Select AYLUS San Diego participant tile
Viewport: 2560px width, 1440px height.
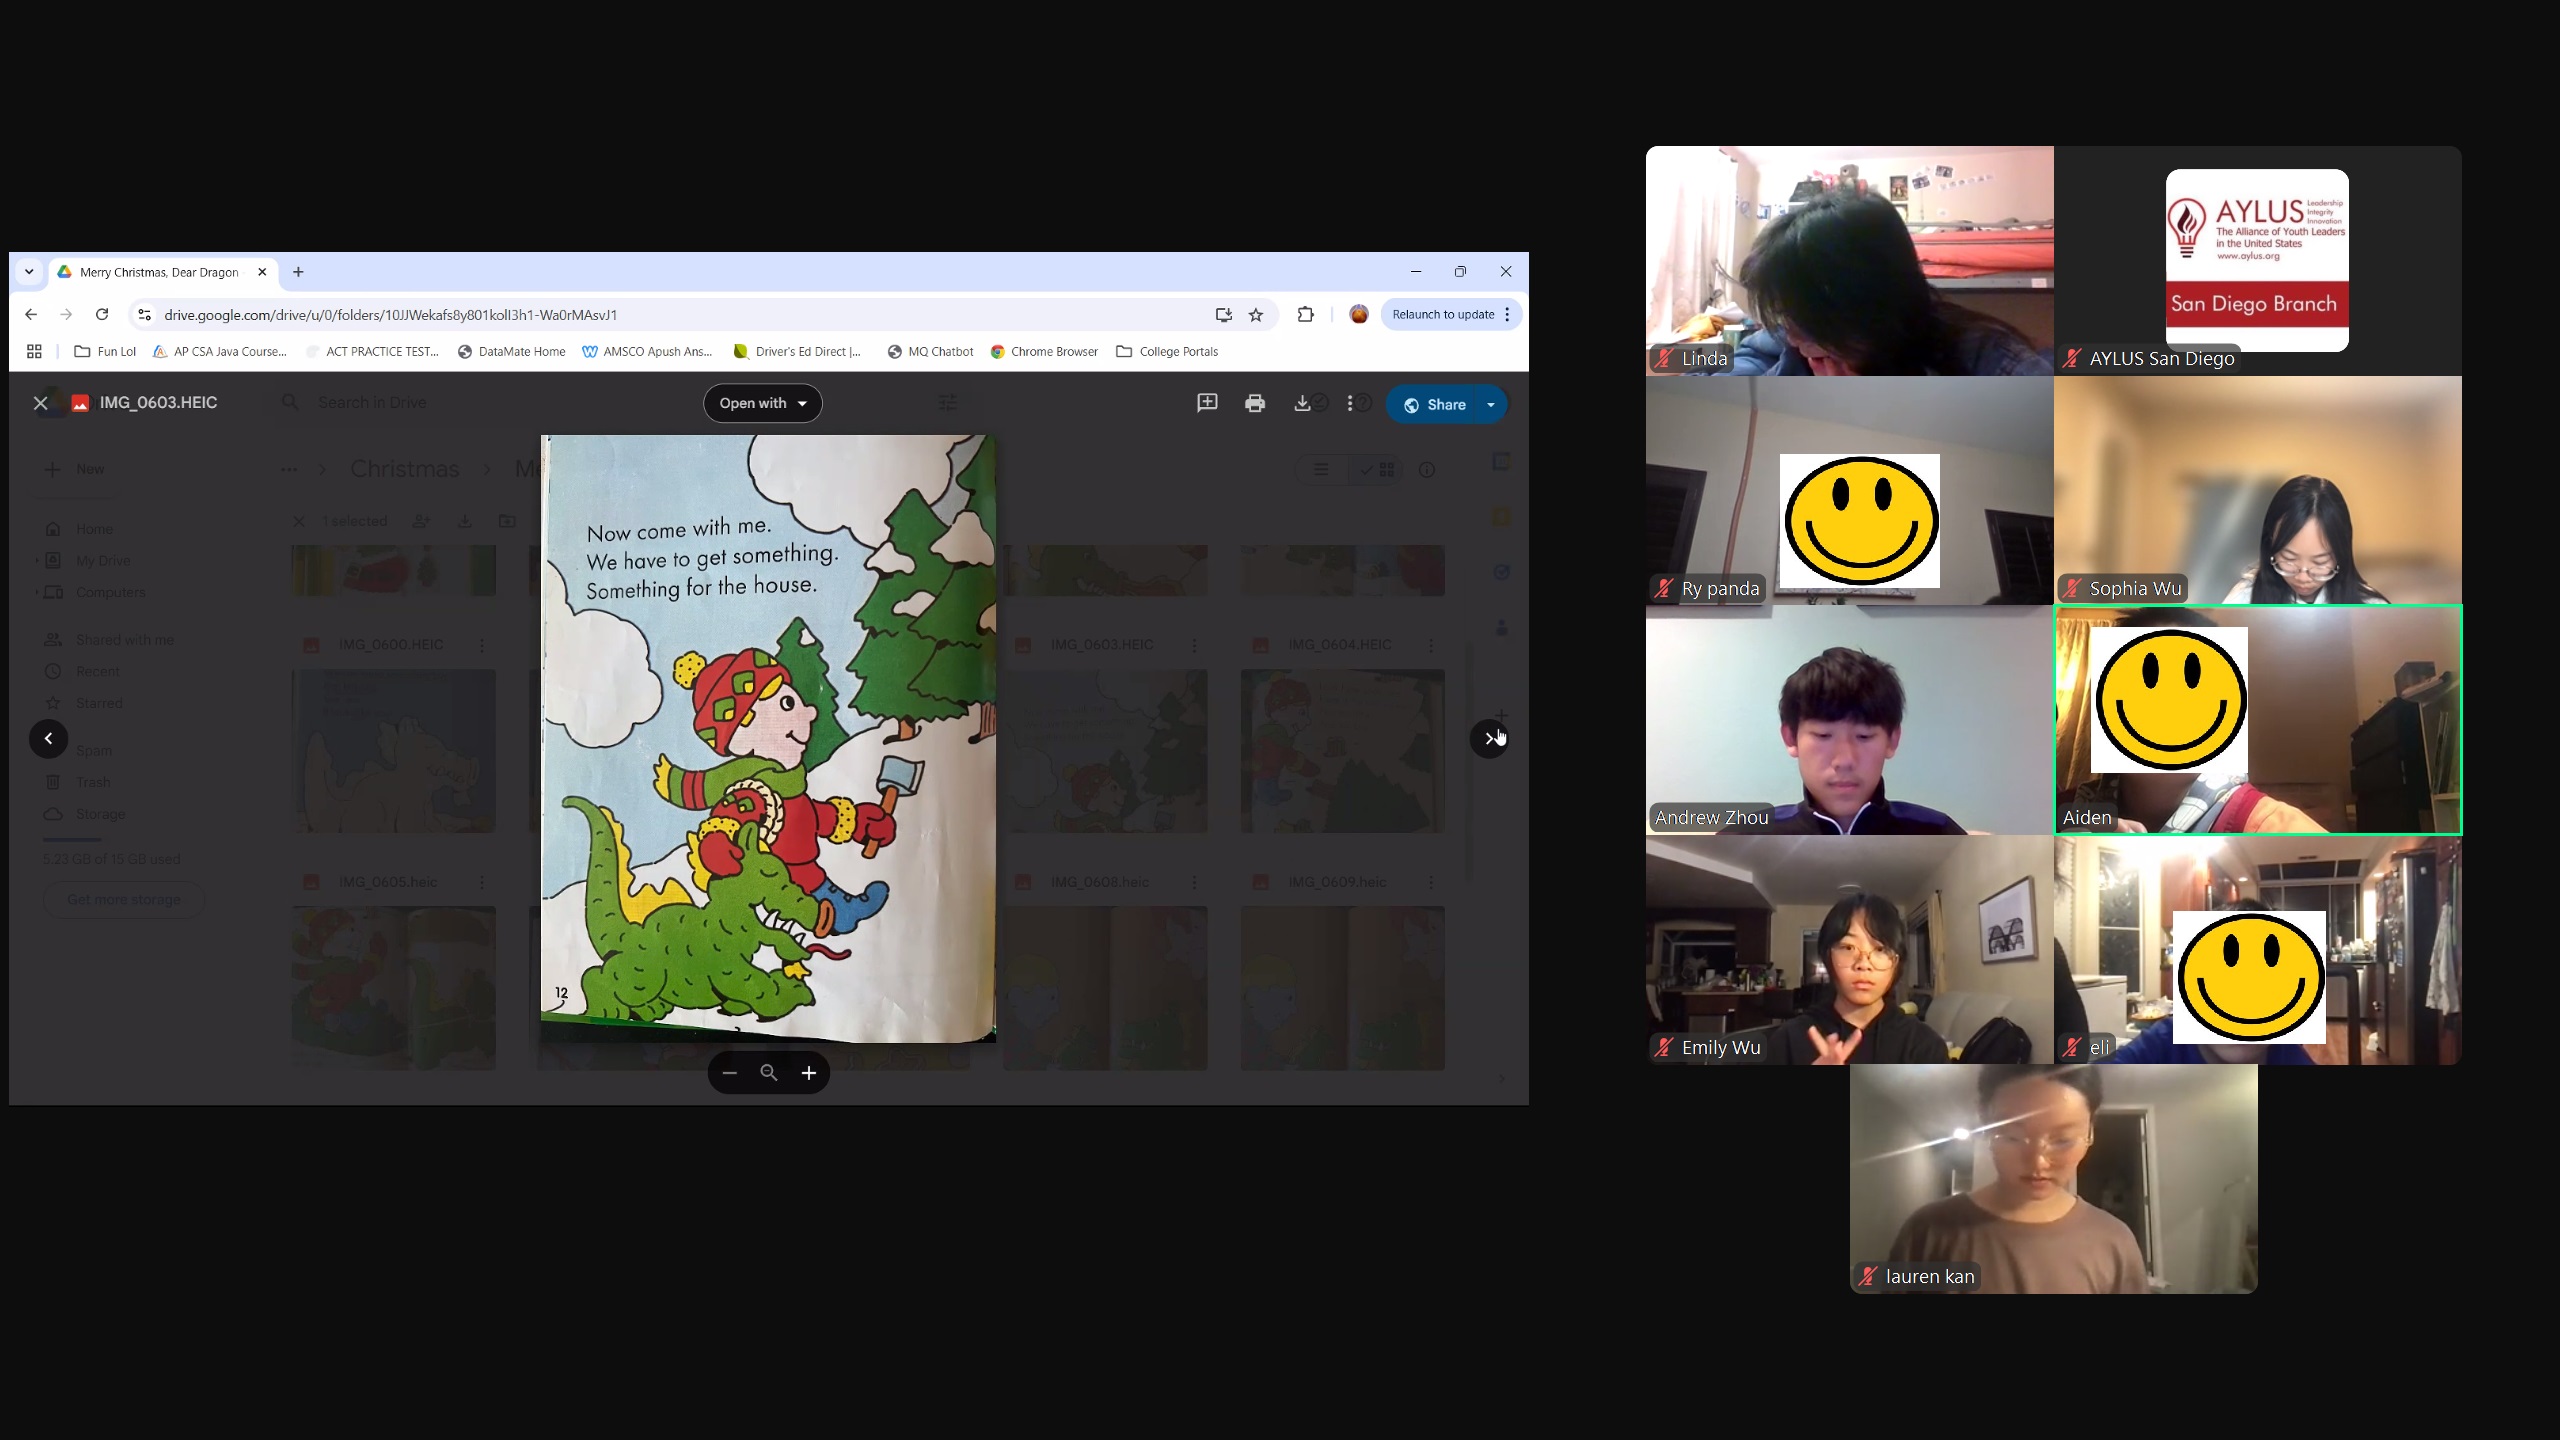2258,260
